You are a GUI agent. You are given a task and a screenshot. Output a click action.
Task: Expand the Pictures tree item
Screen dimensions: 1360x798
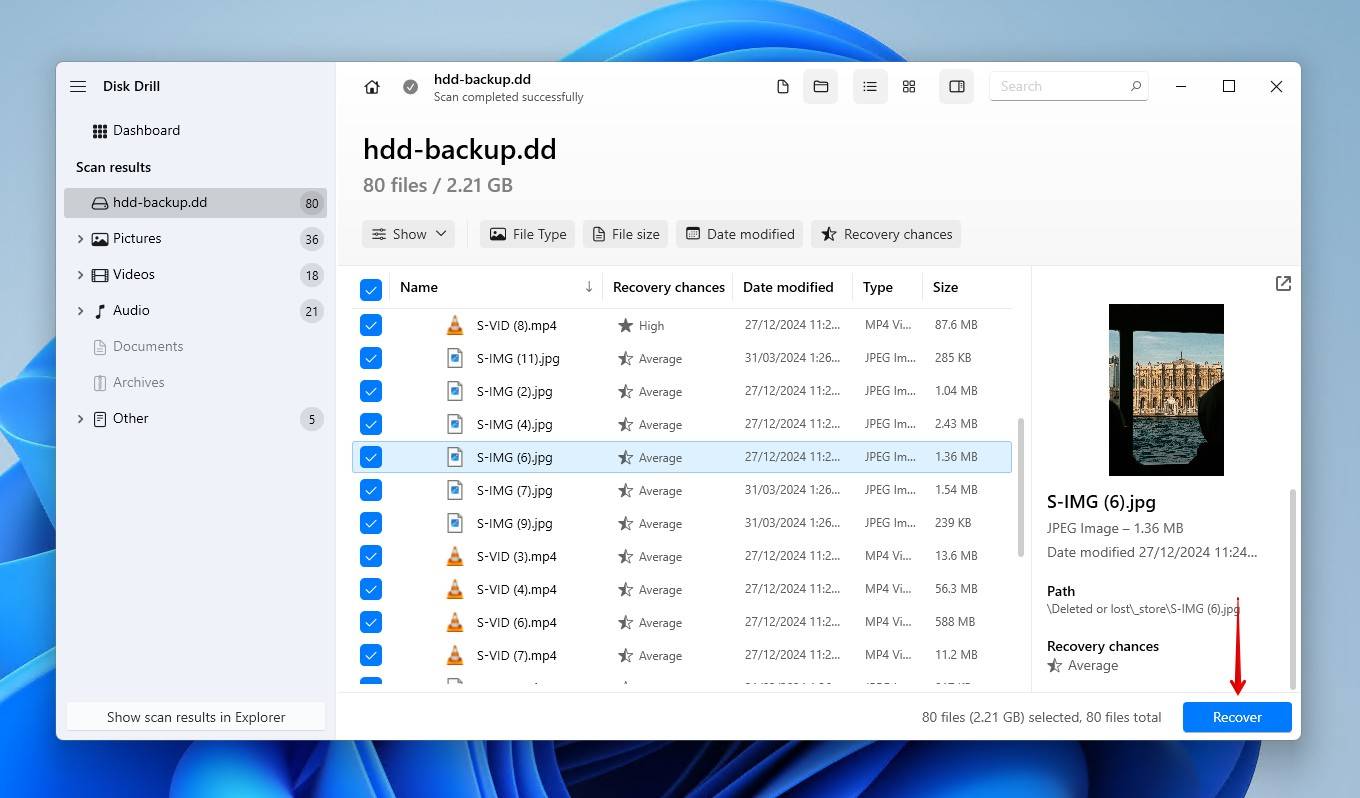[x=81, y=239]
